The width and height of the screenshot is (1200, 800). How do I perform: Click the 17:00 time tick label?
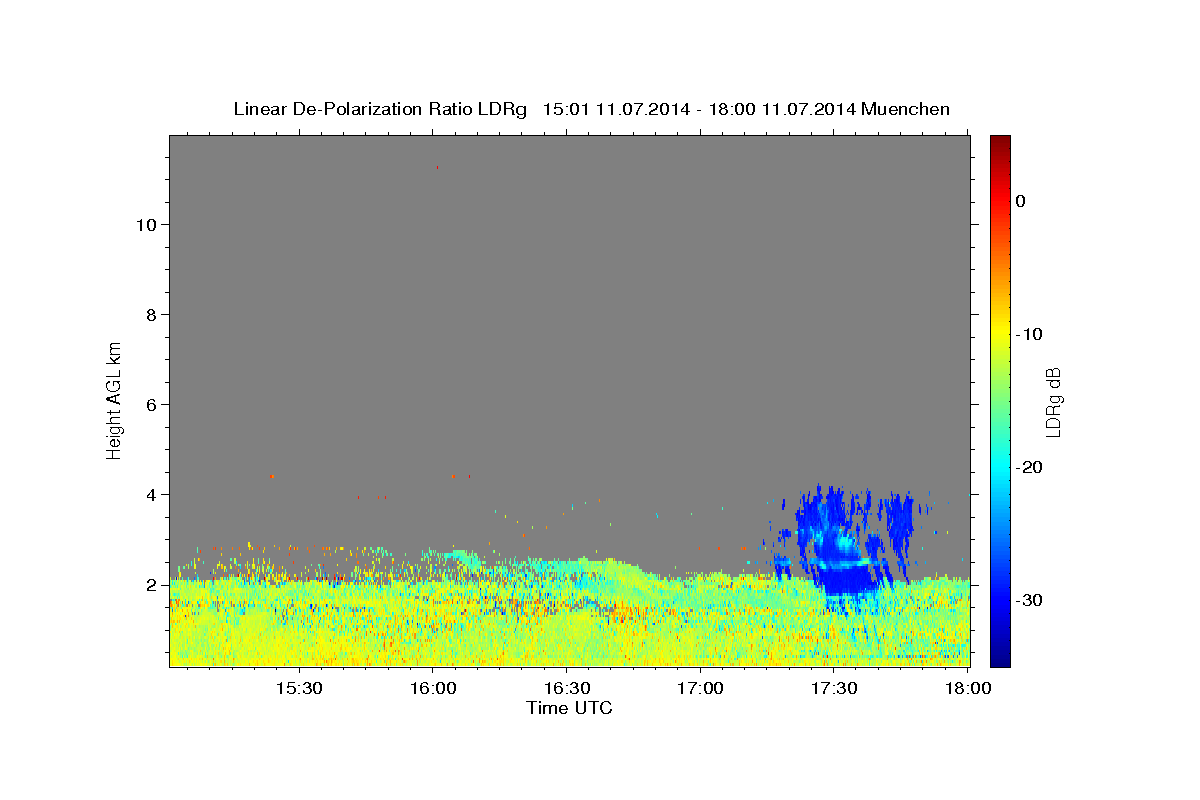[701, 689]
